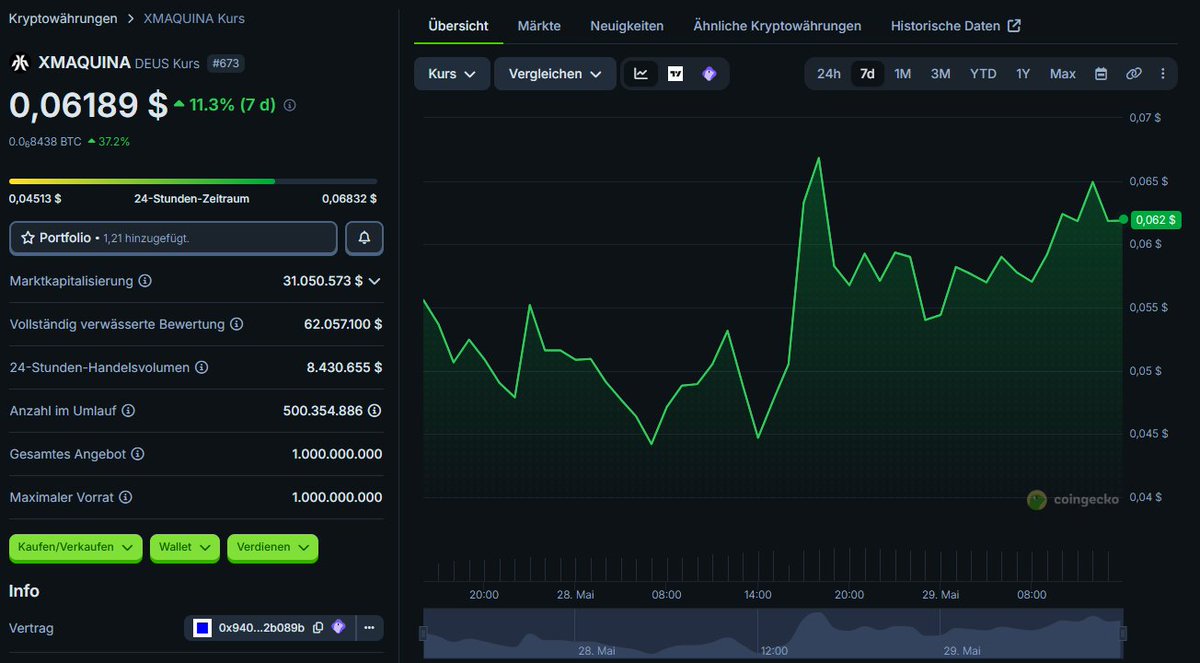The height and width of the screenshot is (663, 1200).
Task: Click info icon beside 500.354.886 value
Action: click(x=375, y=410)
